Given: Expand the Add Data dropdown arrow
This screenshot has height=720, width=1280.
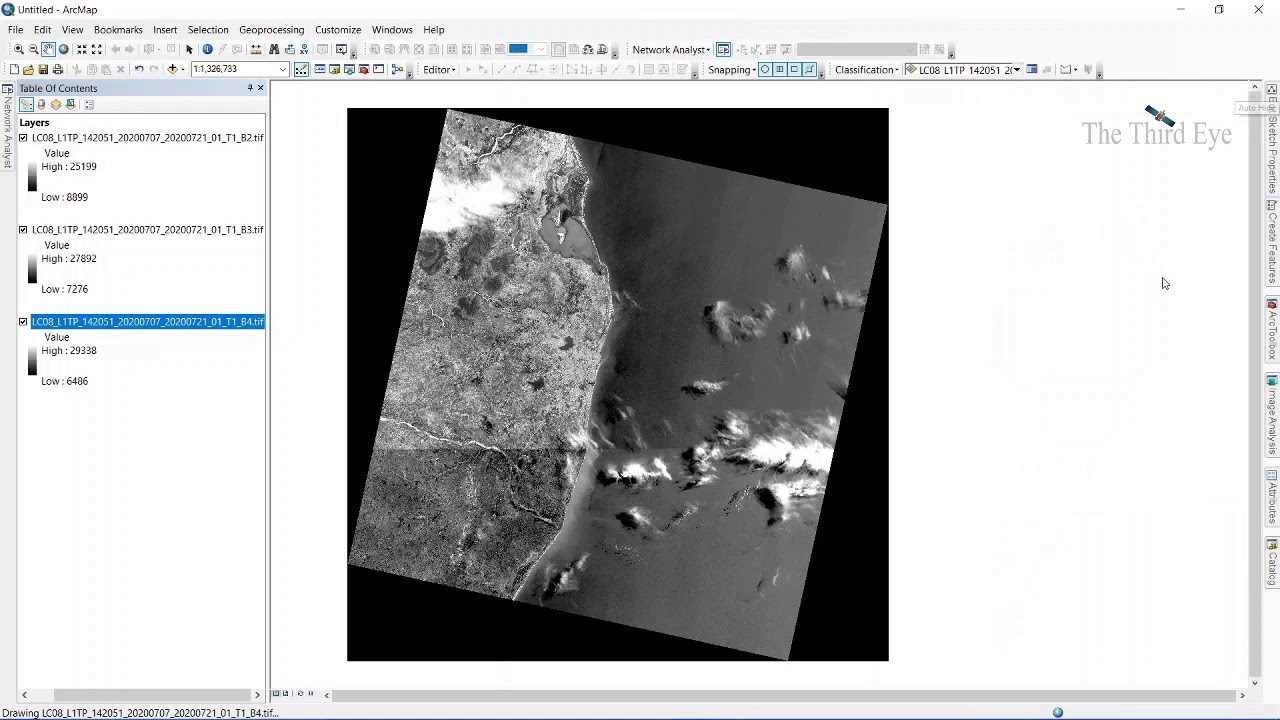Looking at the screenshot, I should [x=182, y=69].
